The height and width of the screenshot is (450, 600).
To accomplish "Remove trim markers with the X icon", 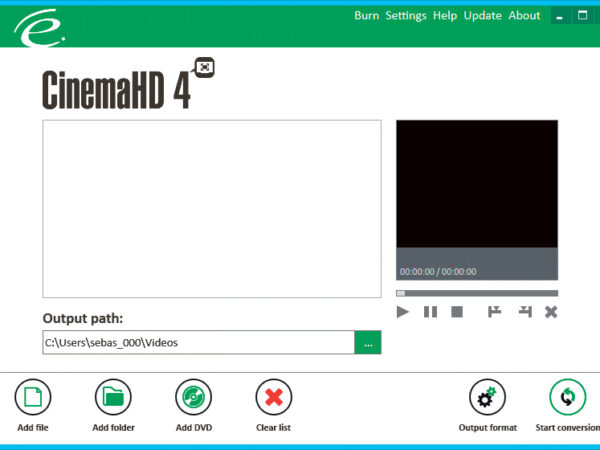I will (x=550, y=312).
